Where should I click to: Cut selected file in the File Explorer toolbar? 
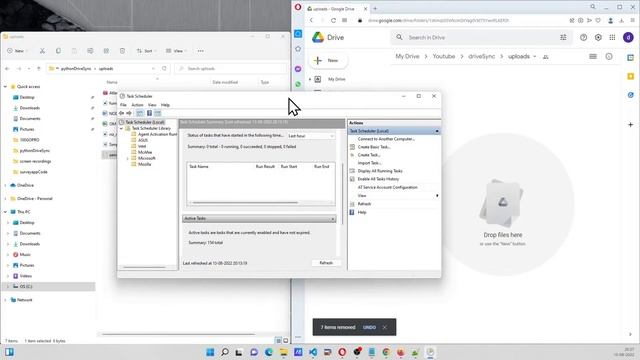click(x=42, y=51)
